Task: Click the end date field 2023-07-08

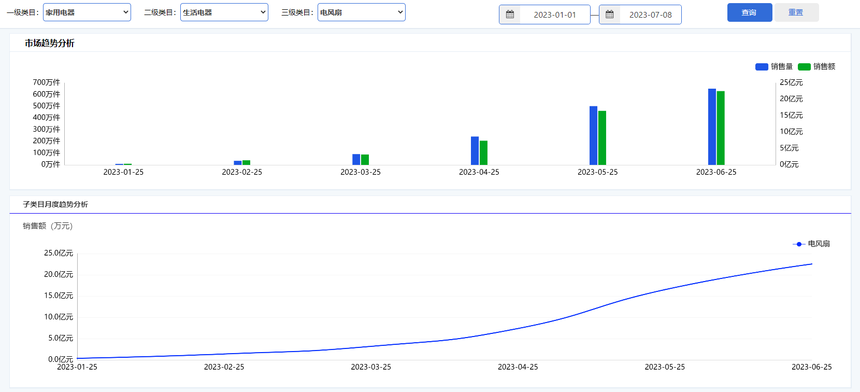Action: click(x=650, y=15)
